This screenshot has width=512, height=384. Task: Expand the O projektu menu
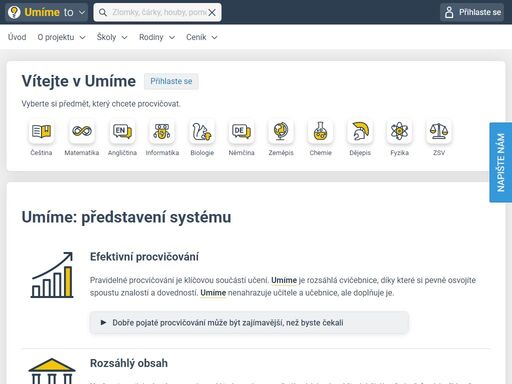click(61, 37)
